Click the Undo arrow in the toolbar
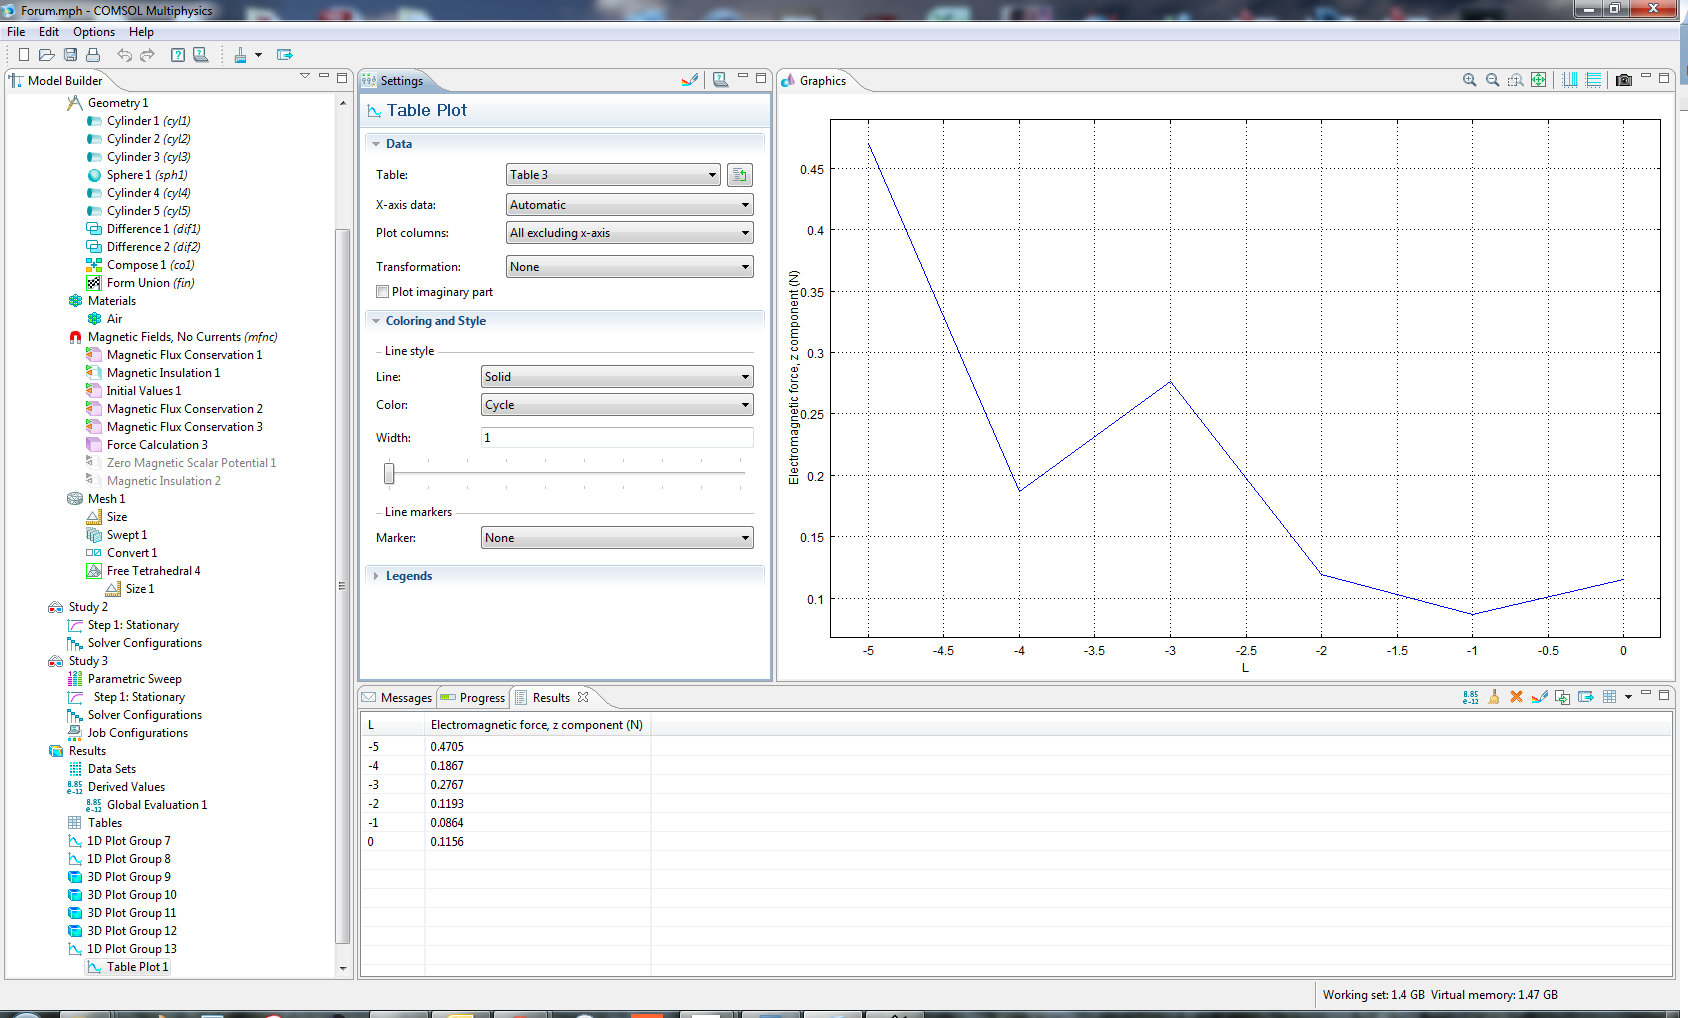Screen dimensions: 1688x1018 124,55
